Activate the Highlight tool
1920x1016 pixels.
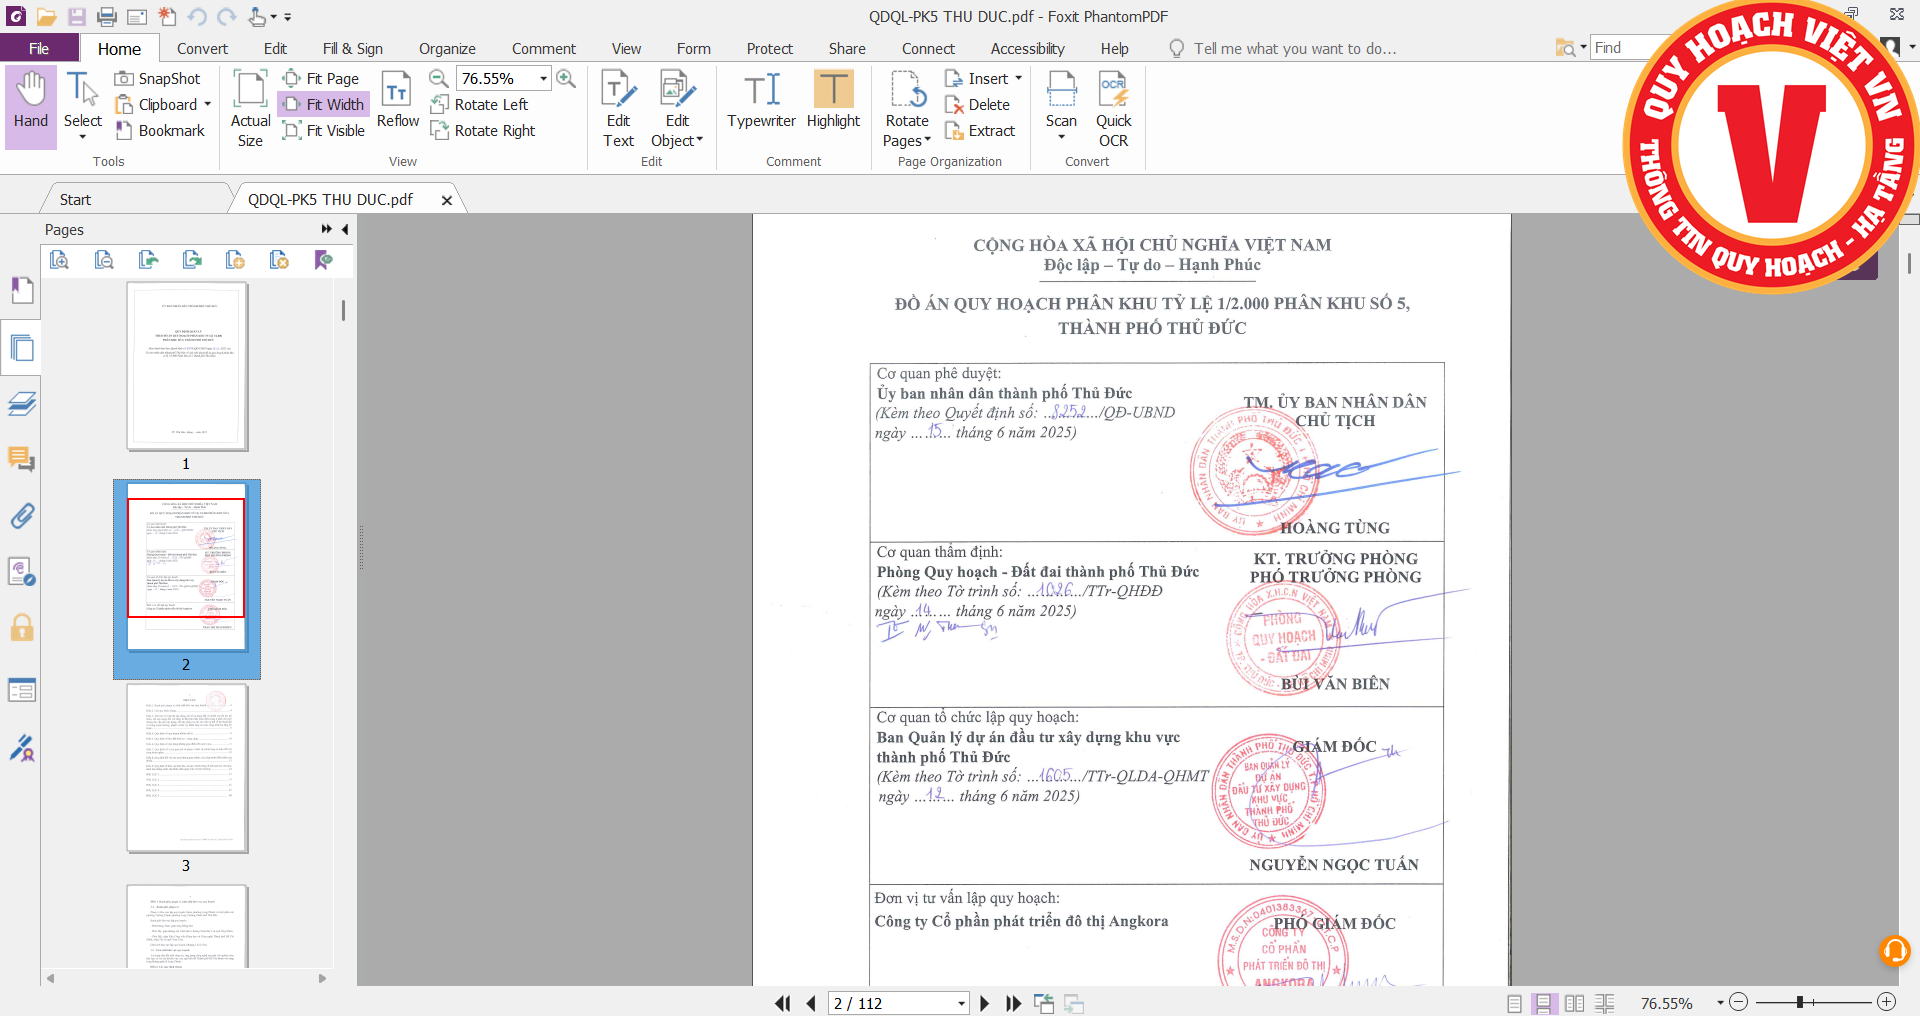click(x=833, y=100)
